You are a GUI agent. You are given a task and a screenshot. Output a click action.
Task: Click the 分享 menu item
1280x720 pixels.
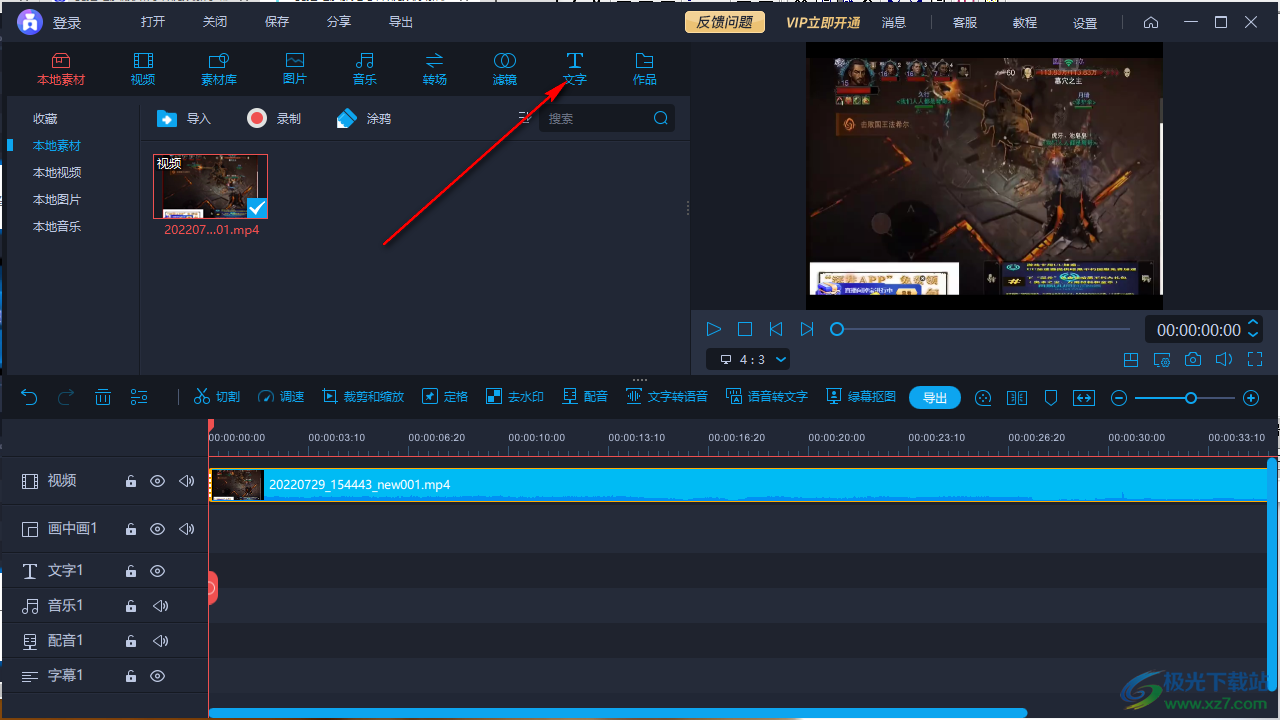[339, 22]
